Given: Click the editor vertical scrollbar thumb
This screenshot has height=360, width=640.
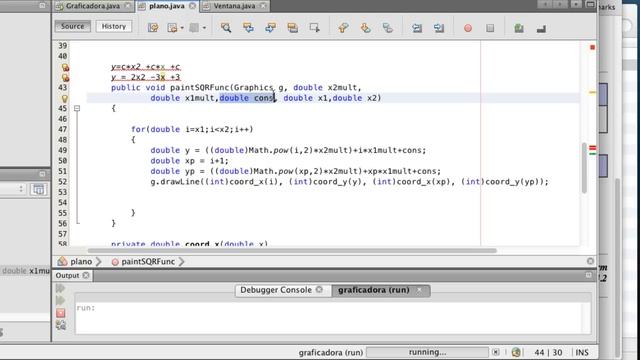Looking at the screenshot, I should pyautogui.click(x=584, y=168).
